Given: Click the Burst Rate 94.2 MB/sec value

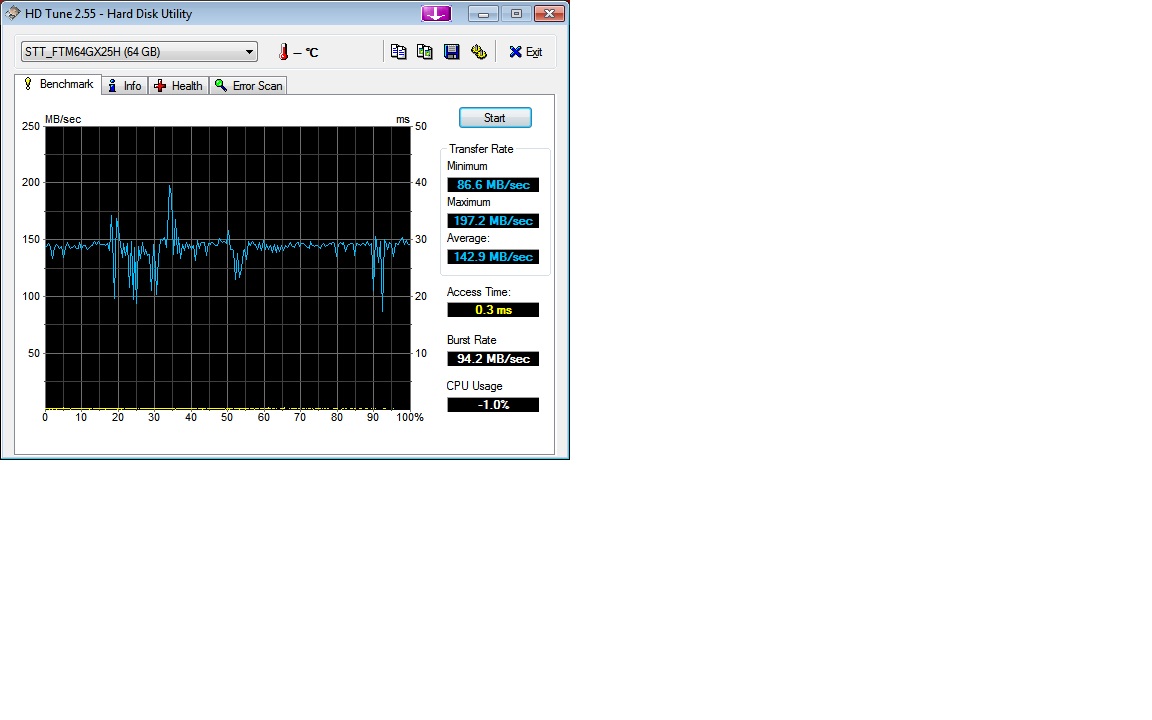Looking at the screenshot, I should (x=493, y=359).
